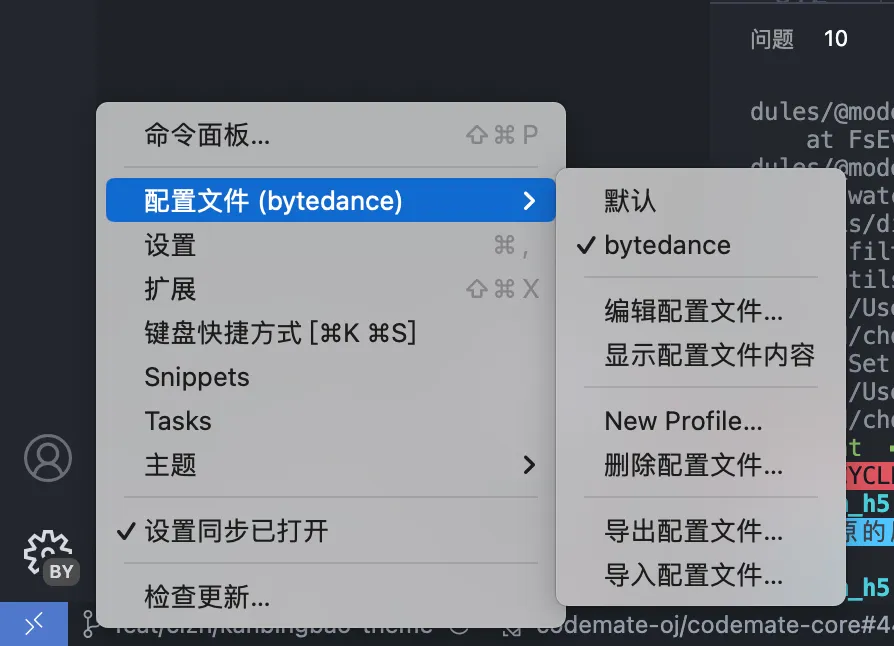Expand the 配置文件 (bytedance) submenu arrow
The image size is (894, 646).
[x=529, y=201]
